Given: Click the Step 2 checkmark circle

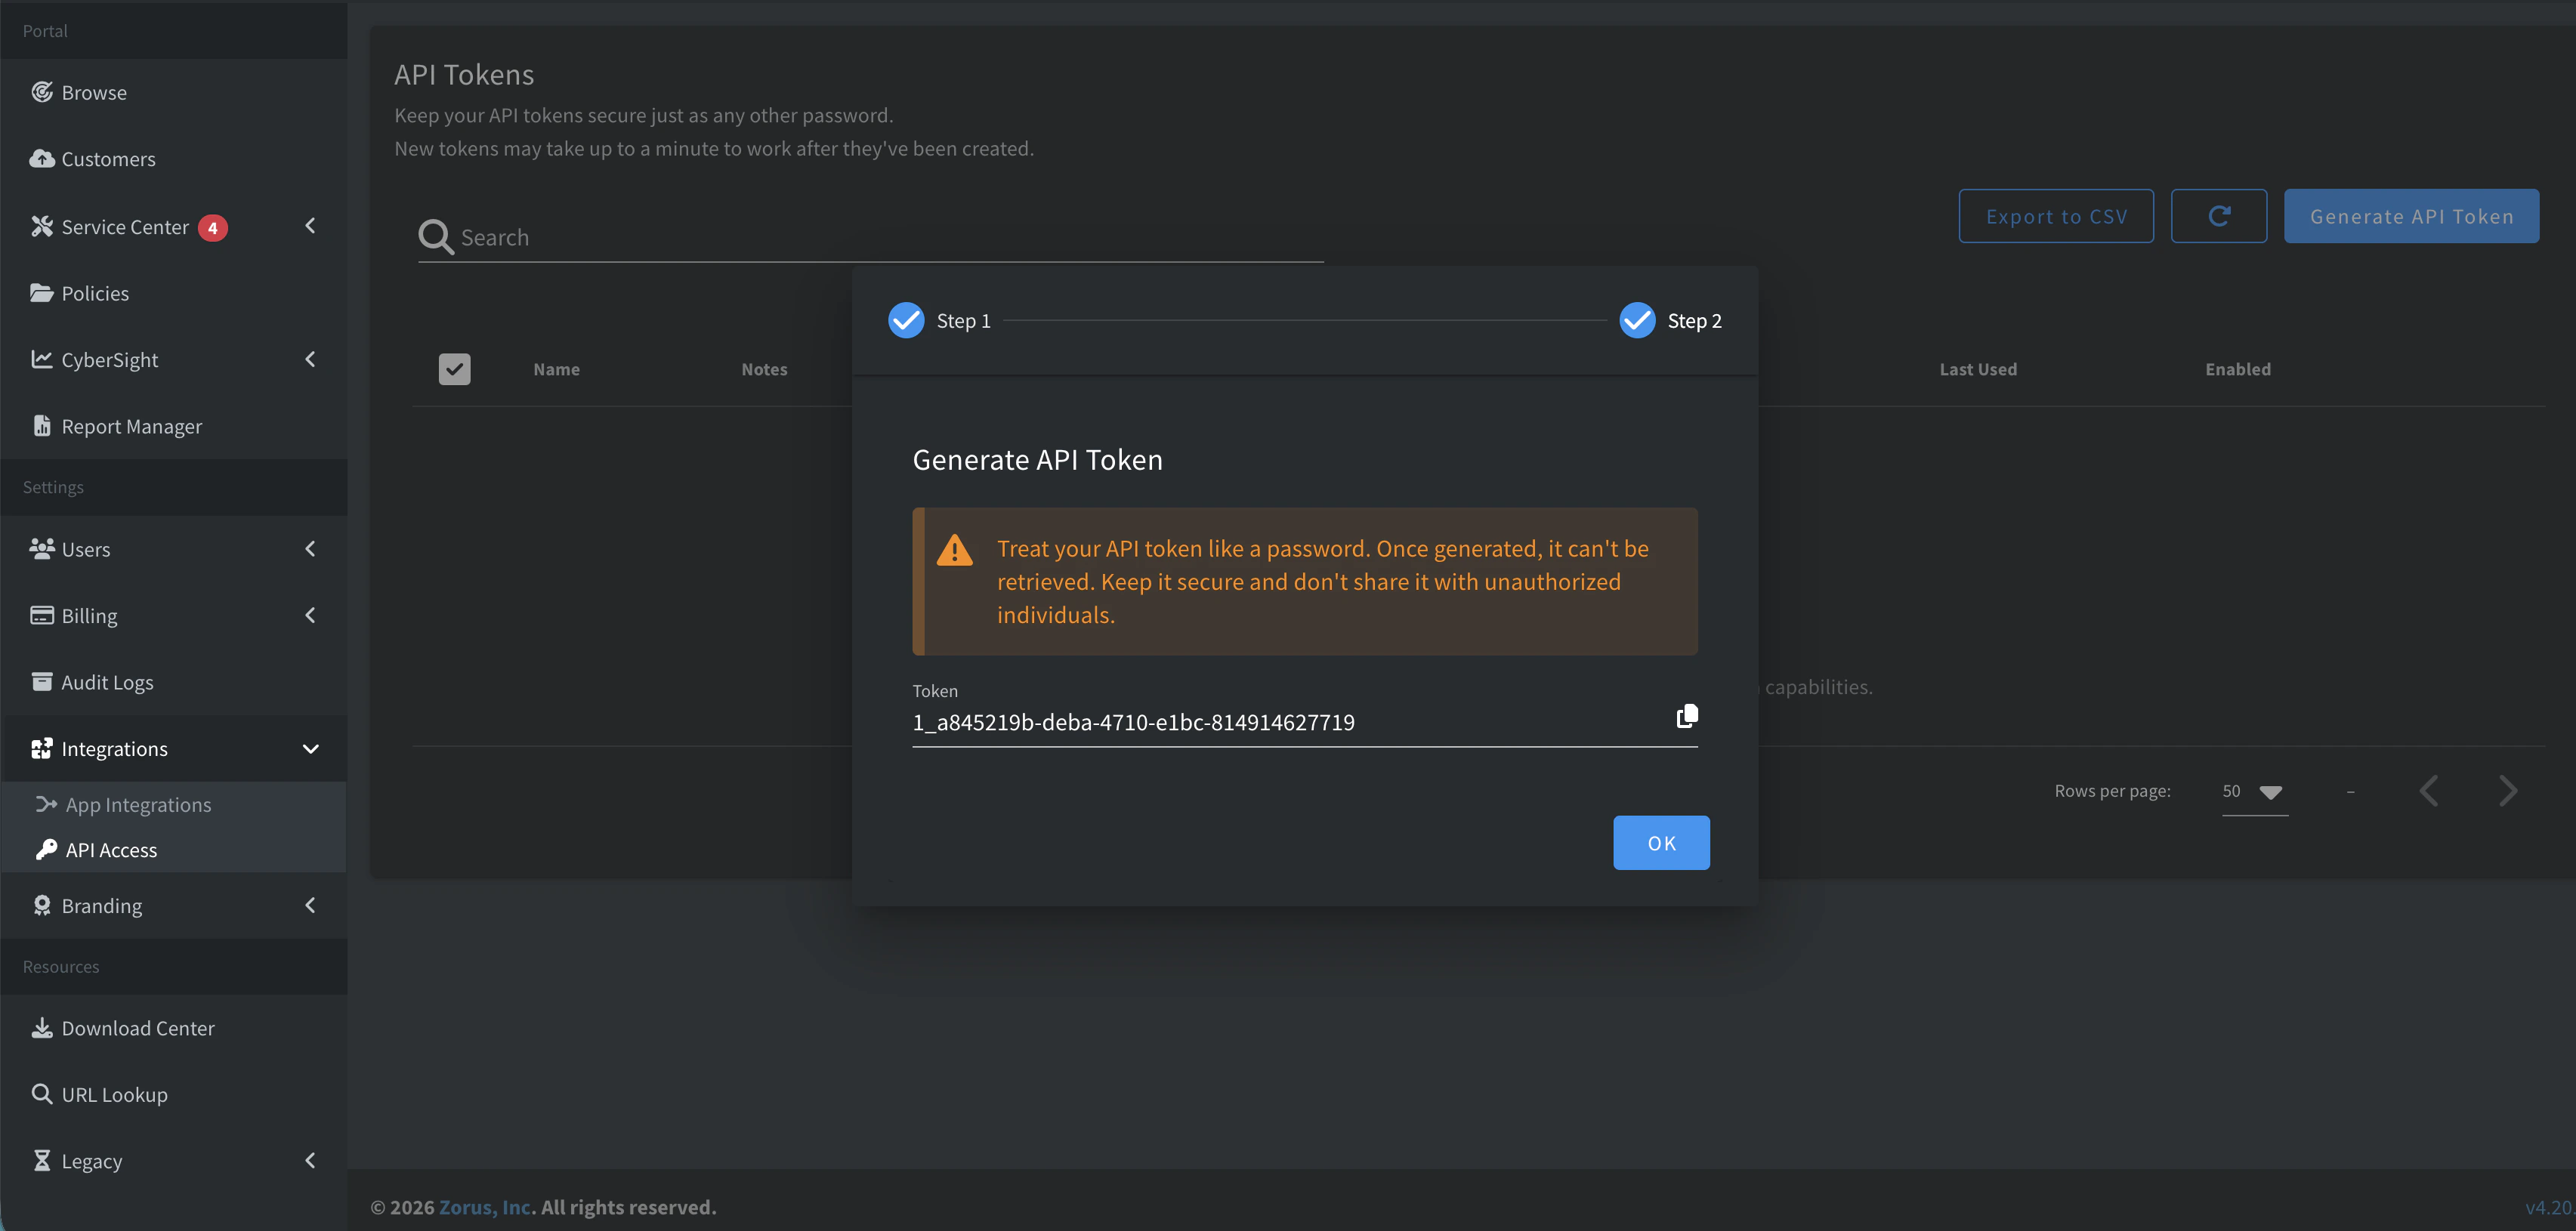Looking at the screenshot, I should point(1637,320).
